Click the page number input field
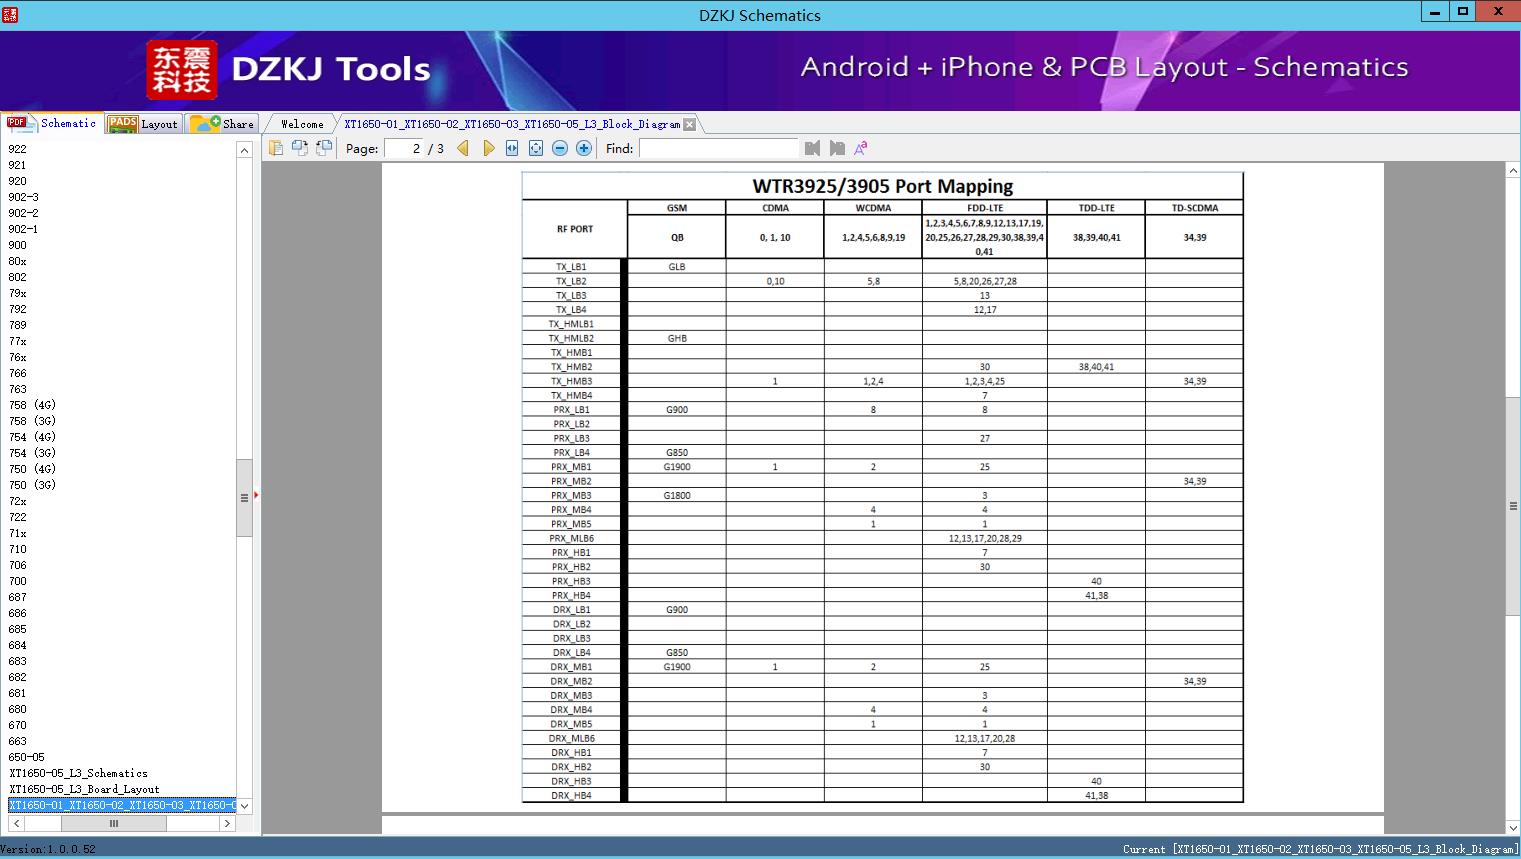The height and width of the screenshot is (859, 1521). coord(403,148)
